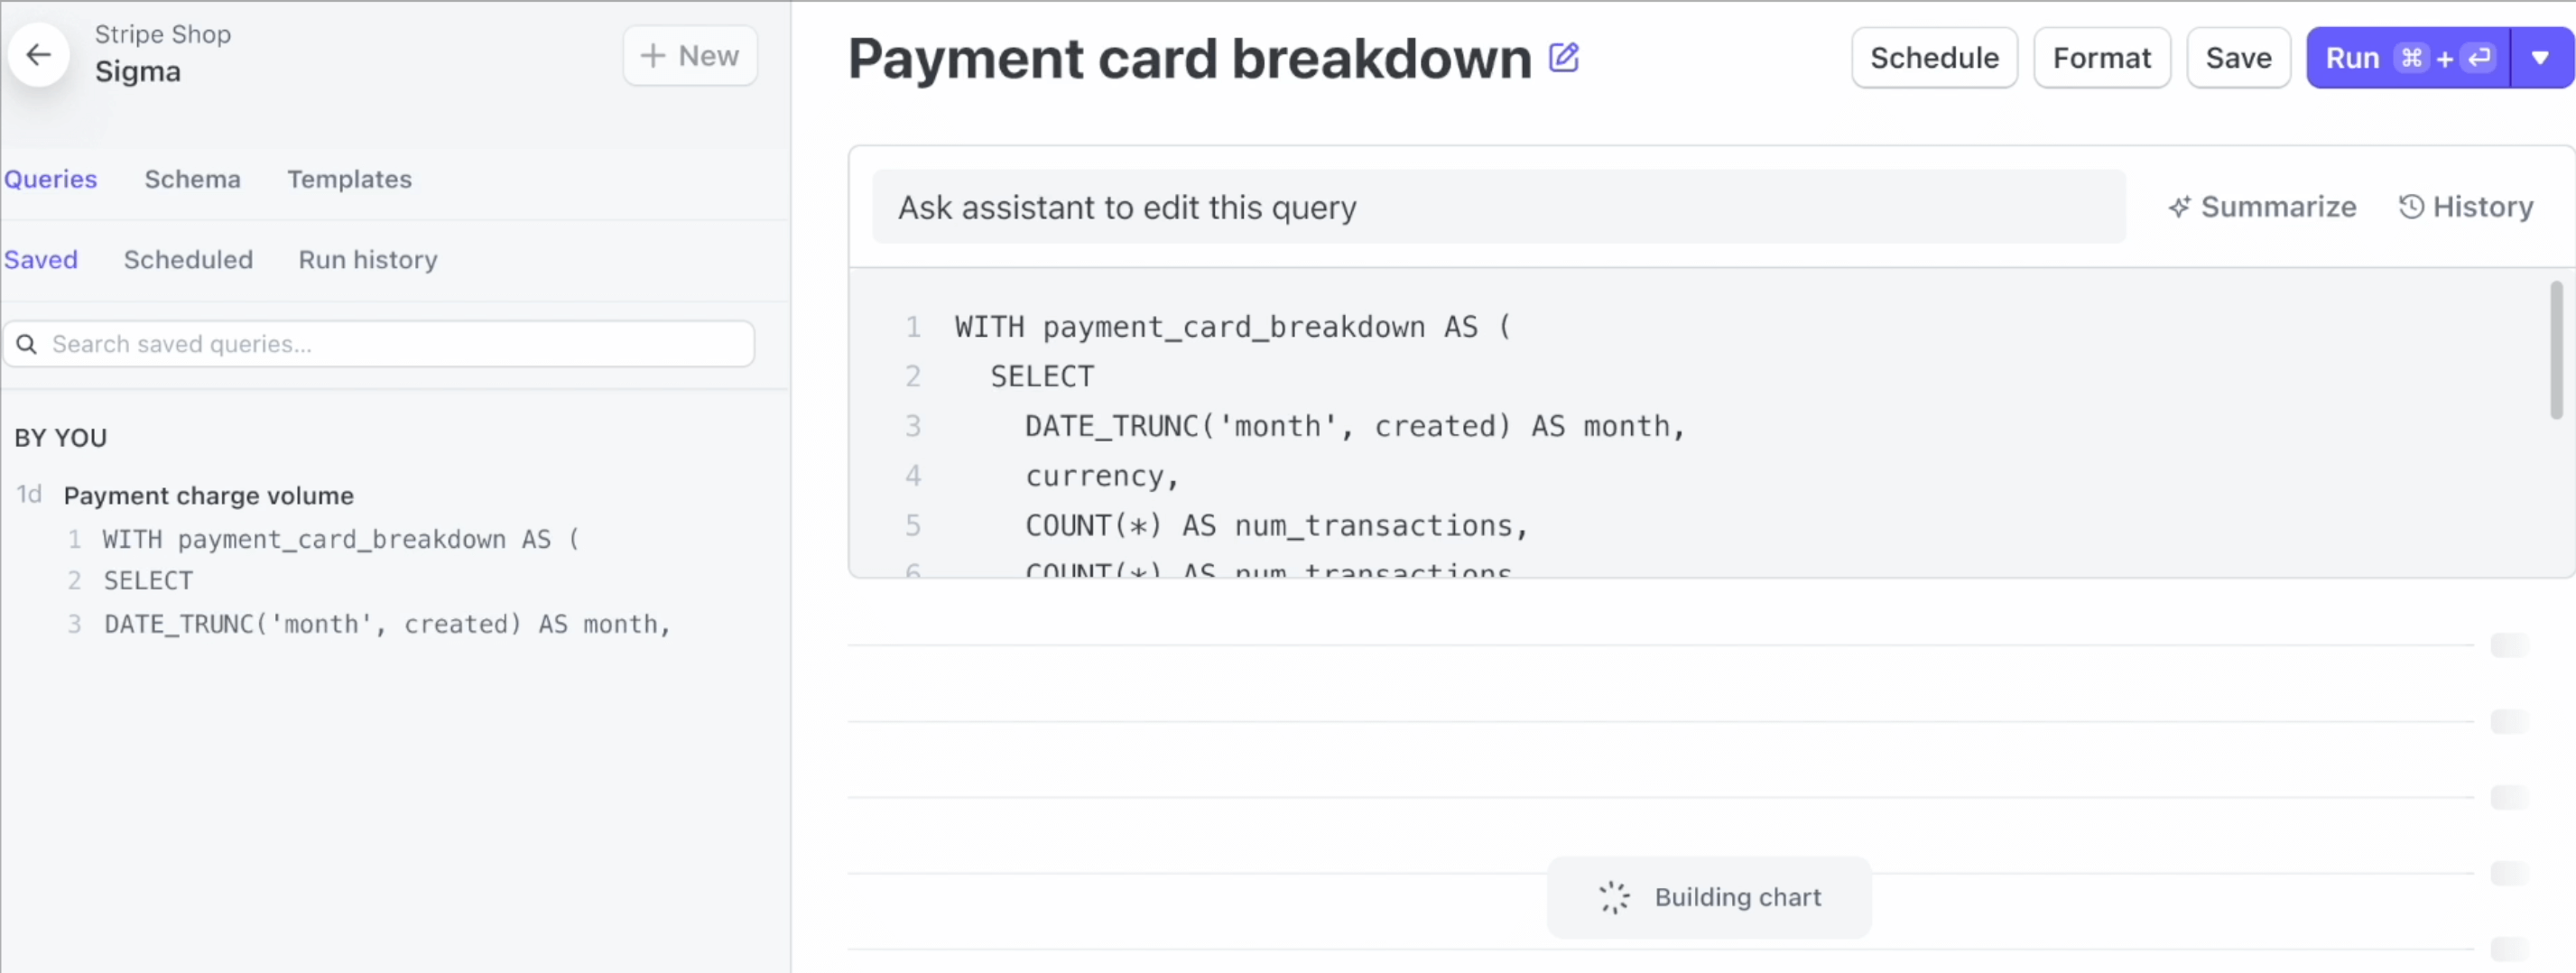The width and height of the screenshot is (2576, 973).
Task: Switch to the Schema tab
Action: [x=192, y=179]
